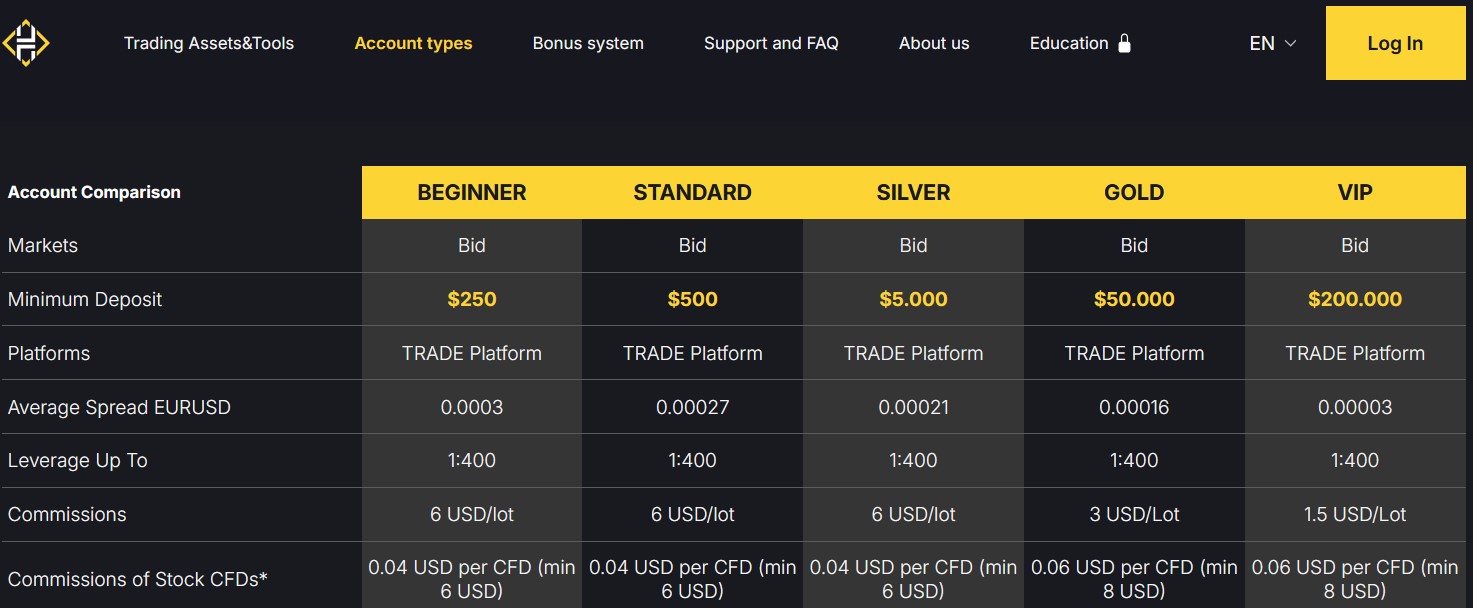
Task: Open the EN language selector
Action: 1272,43
